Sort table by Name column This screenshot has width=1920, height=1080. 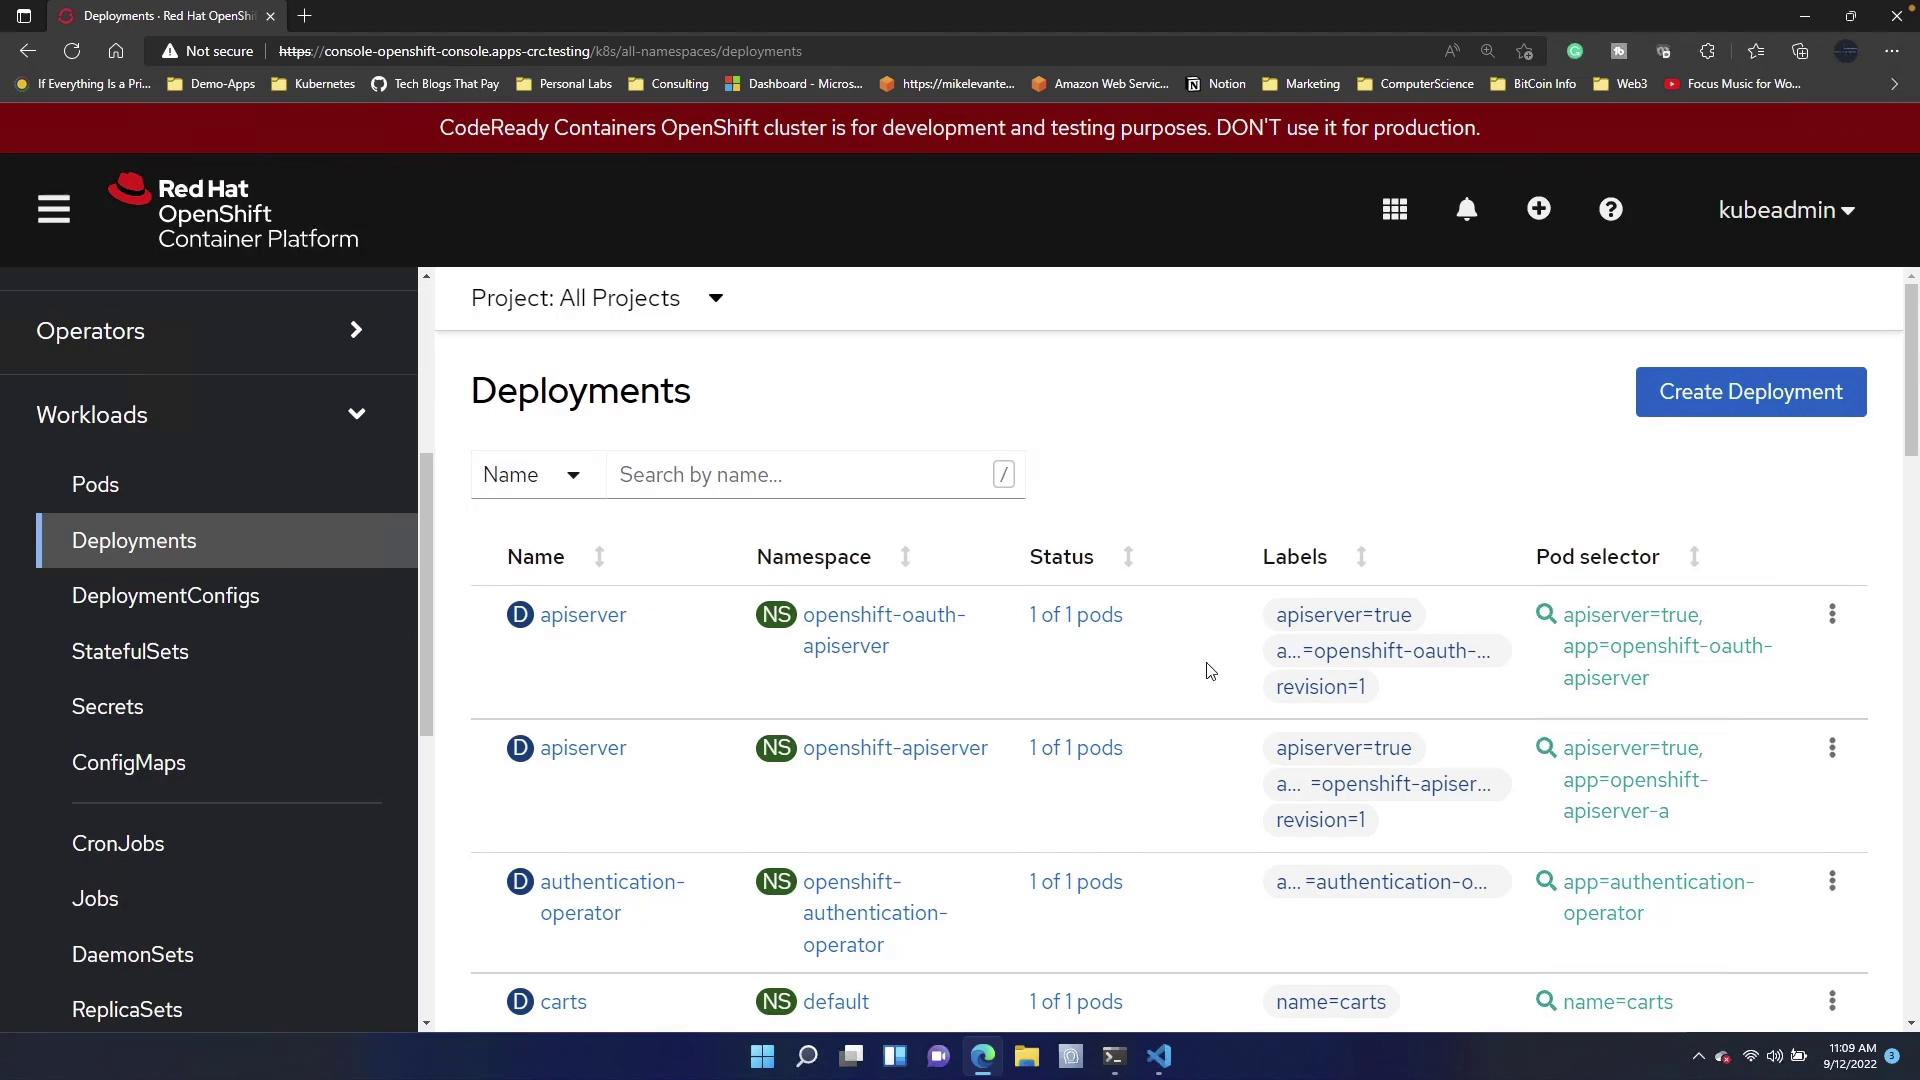tap(599, 557)
